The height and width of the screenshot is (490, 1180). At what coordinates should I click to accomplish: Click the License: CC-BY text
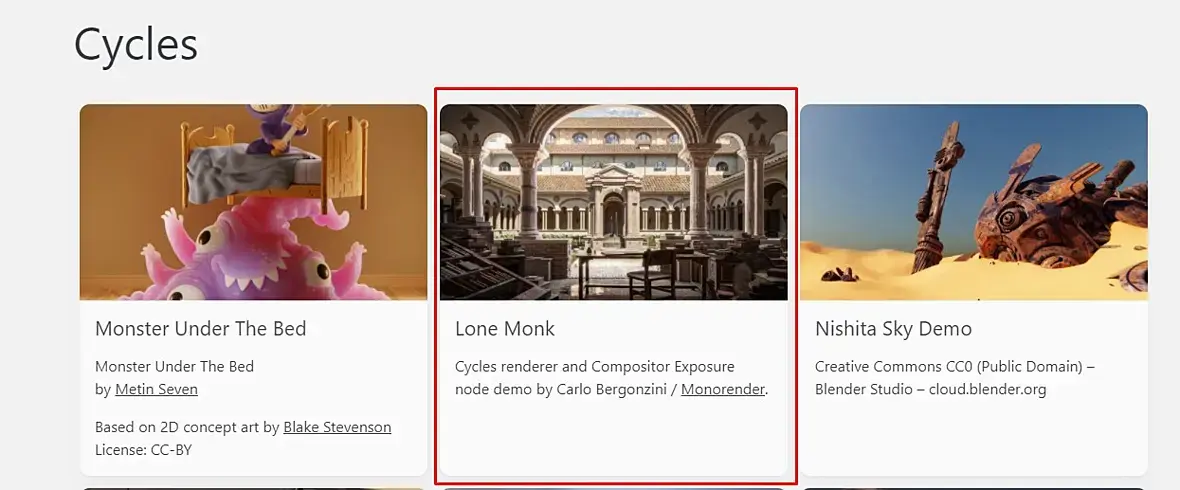coord(143,449)
